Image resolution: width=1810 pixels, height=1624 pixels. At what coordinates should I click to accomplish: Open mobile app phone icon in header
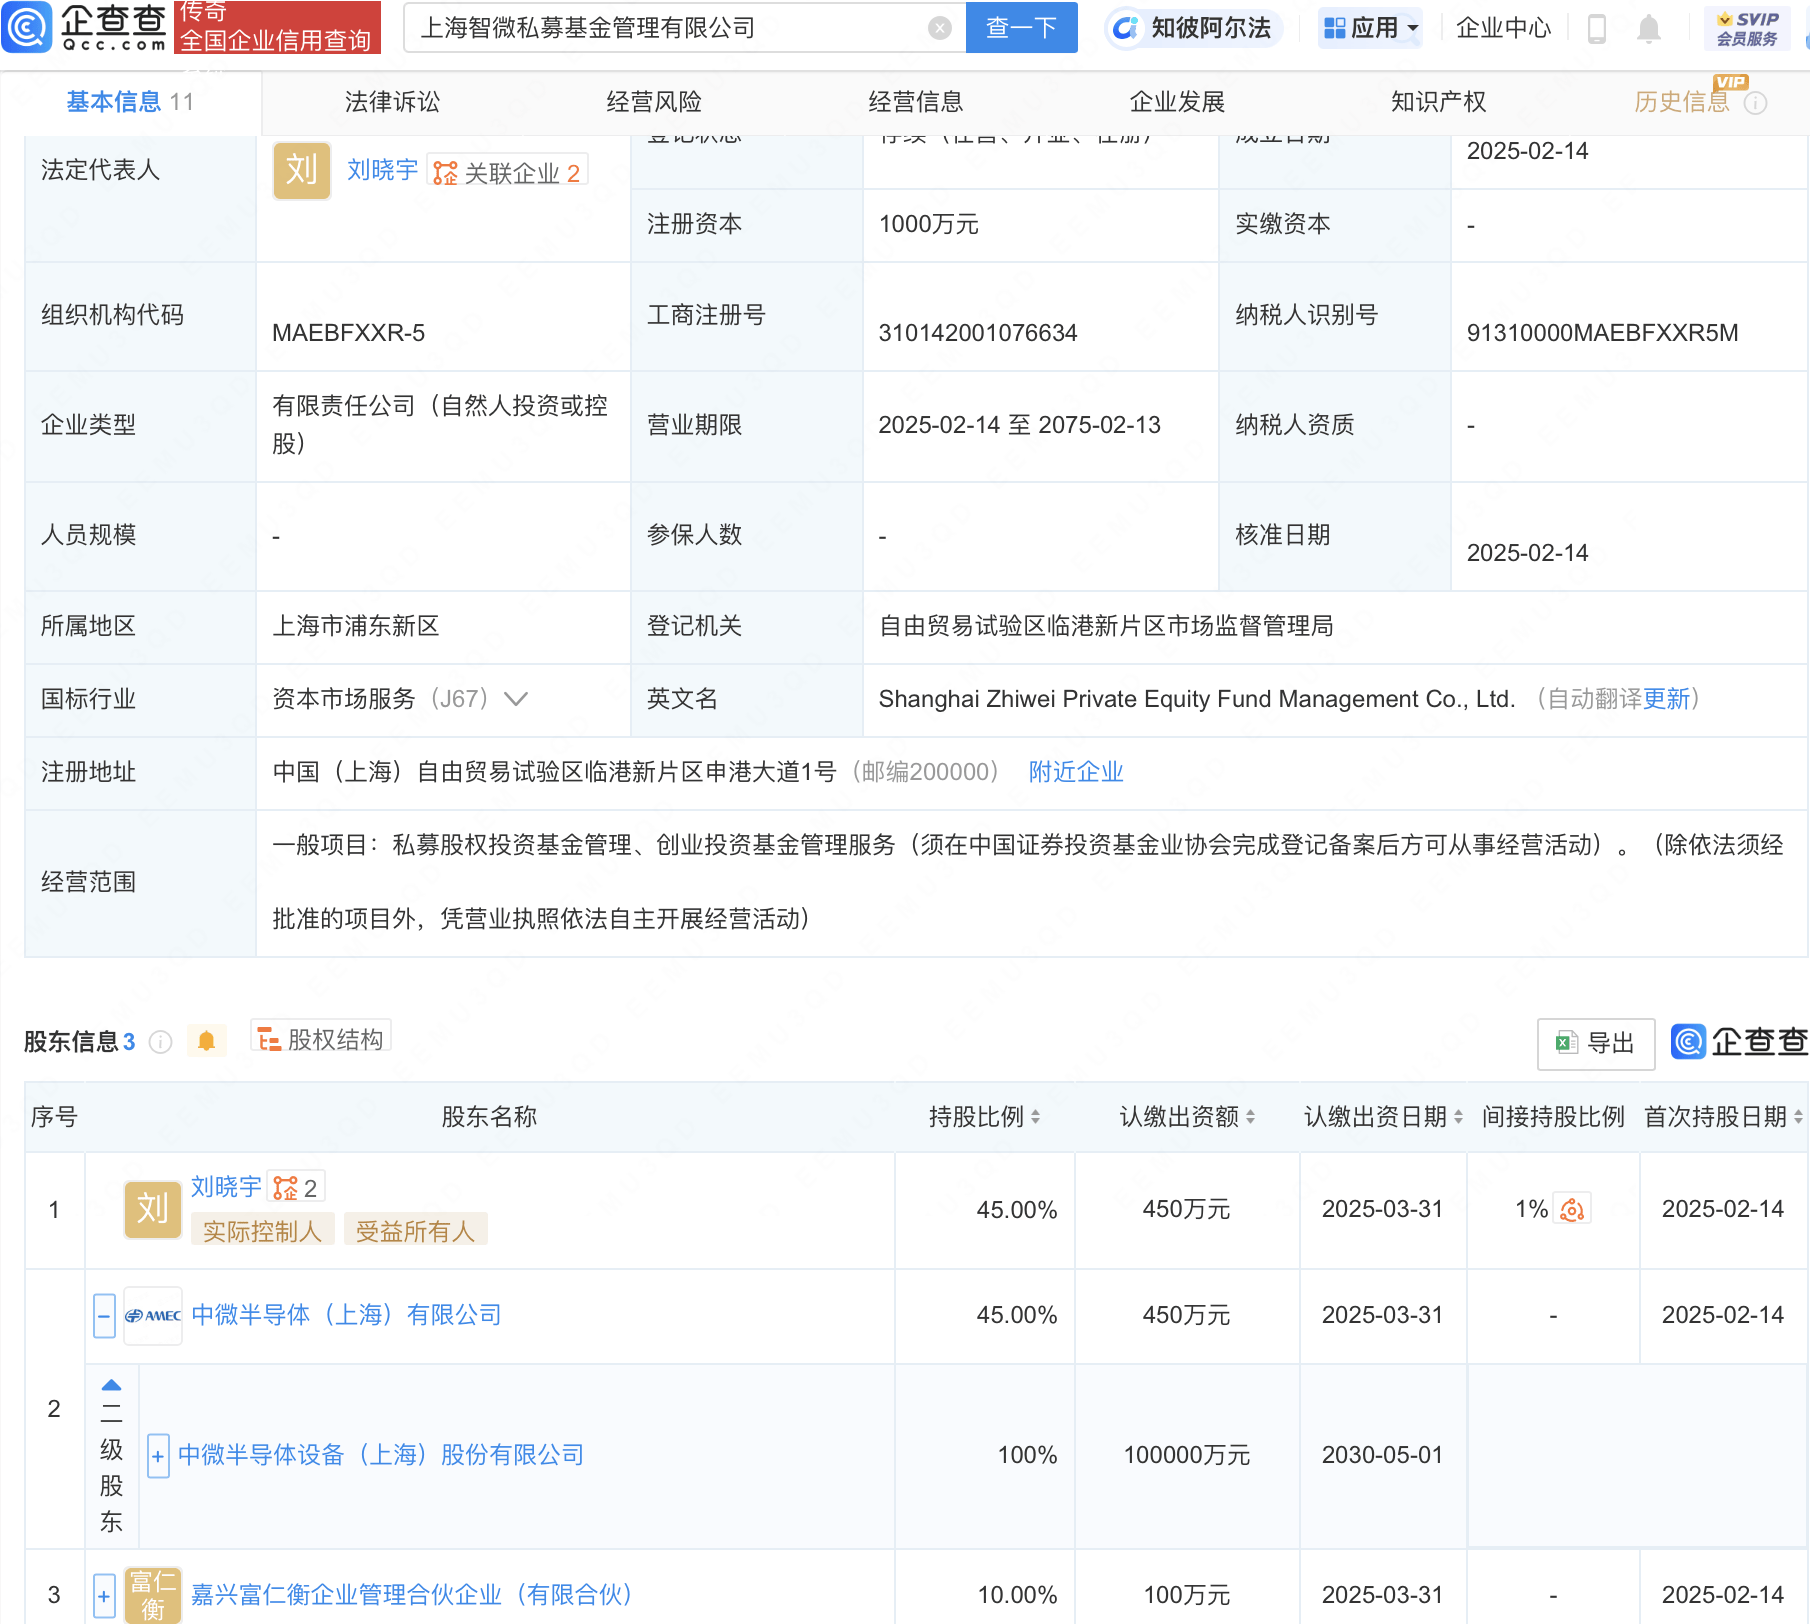pyautogui.click(x=1597, y=29)
